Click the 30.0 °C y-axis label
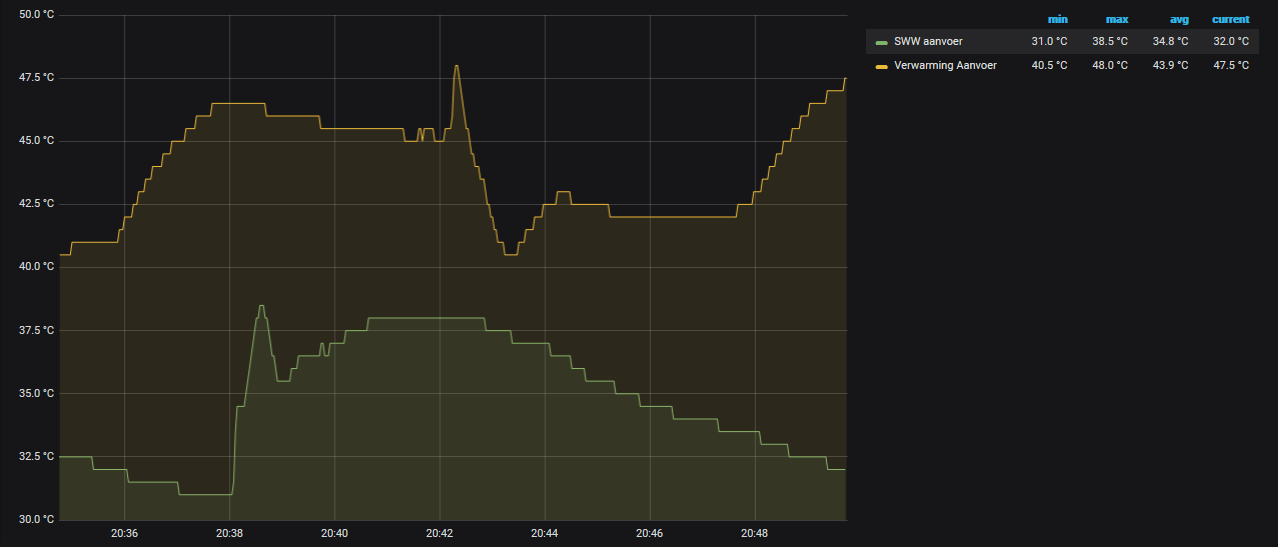Viewport: 1278px width, 547px height. tap(36, 519)
